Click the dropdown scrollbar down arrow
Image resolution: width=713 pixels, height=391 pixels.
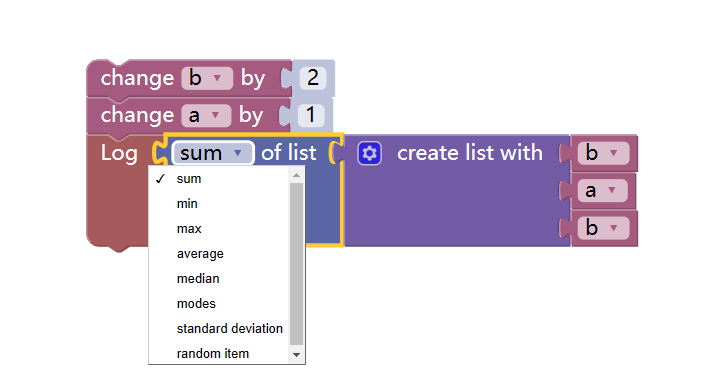[296, 355]
